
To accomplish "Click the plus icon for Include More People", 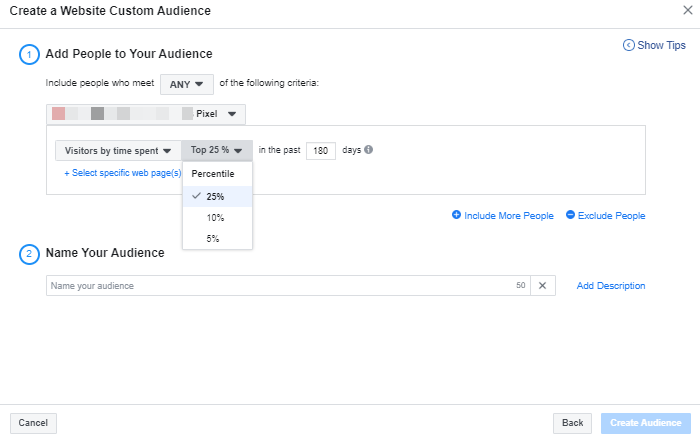I will tap(457, 215).
